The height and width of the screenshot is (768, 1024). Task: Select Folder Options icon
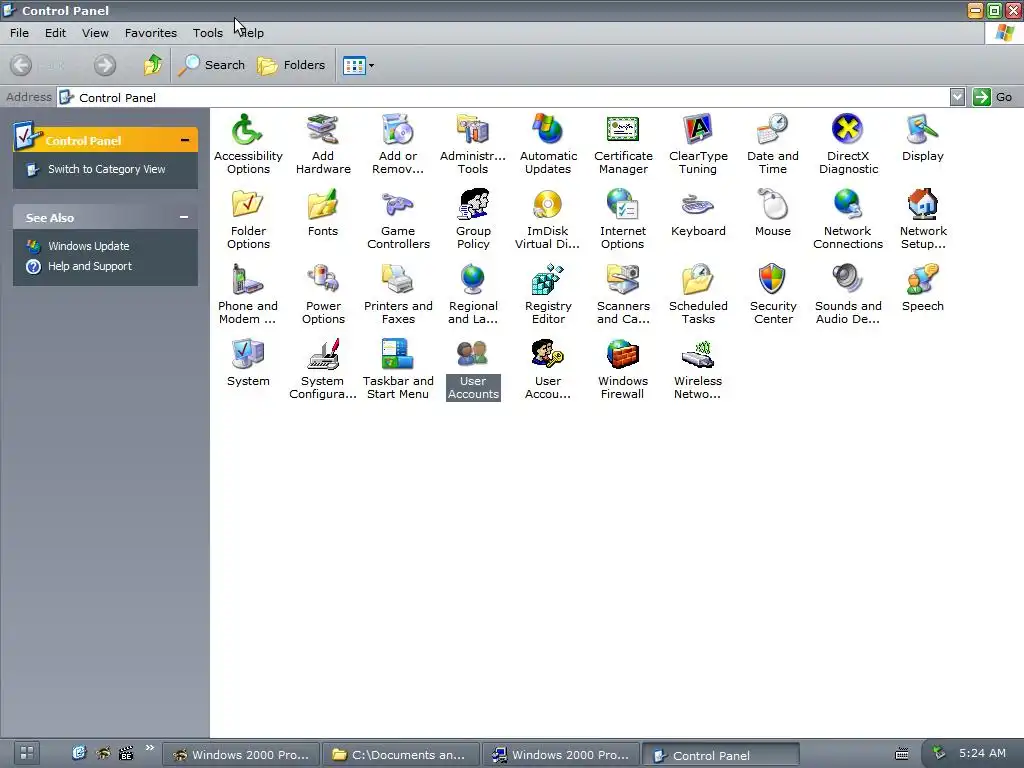pyautogui.click(x=248, y=219)
